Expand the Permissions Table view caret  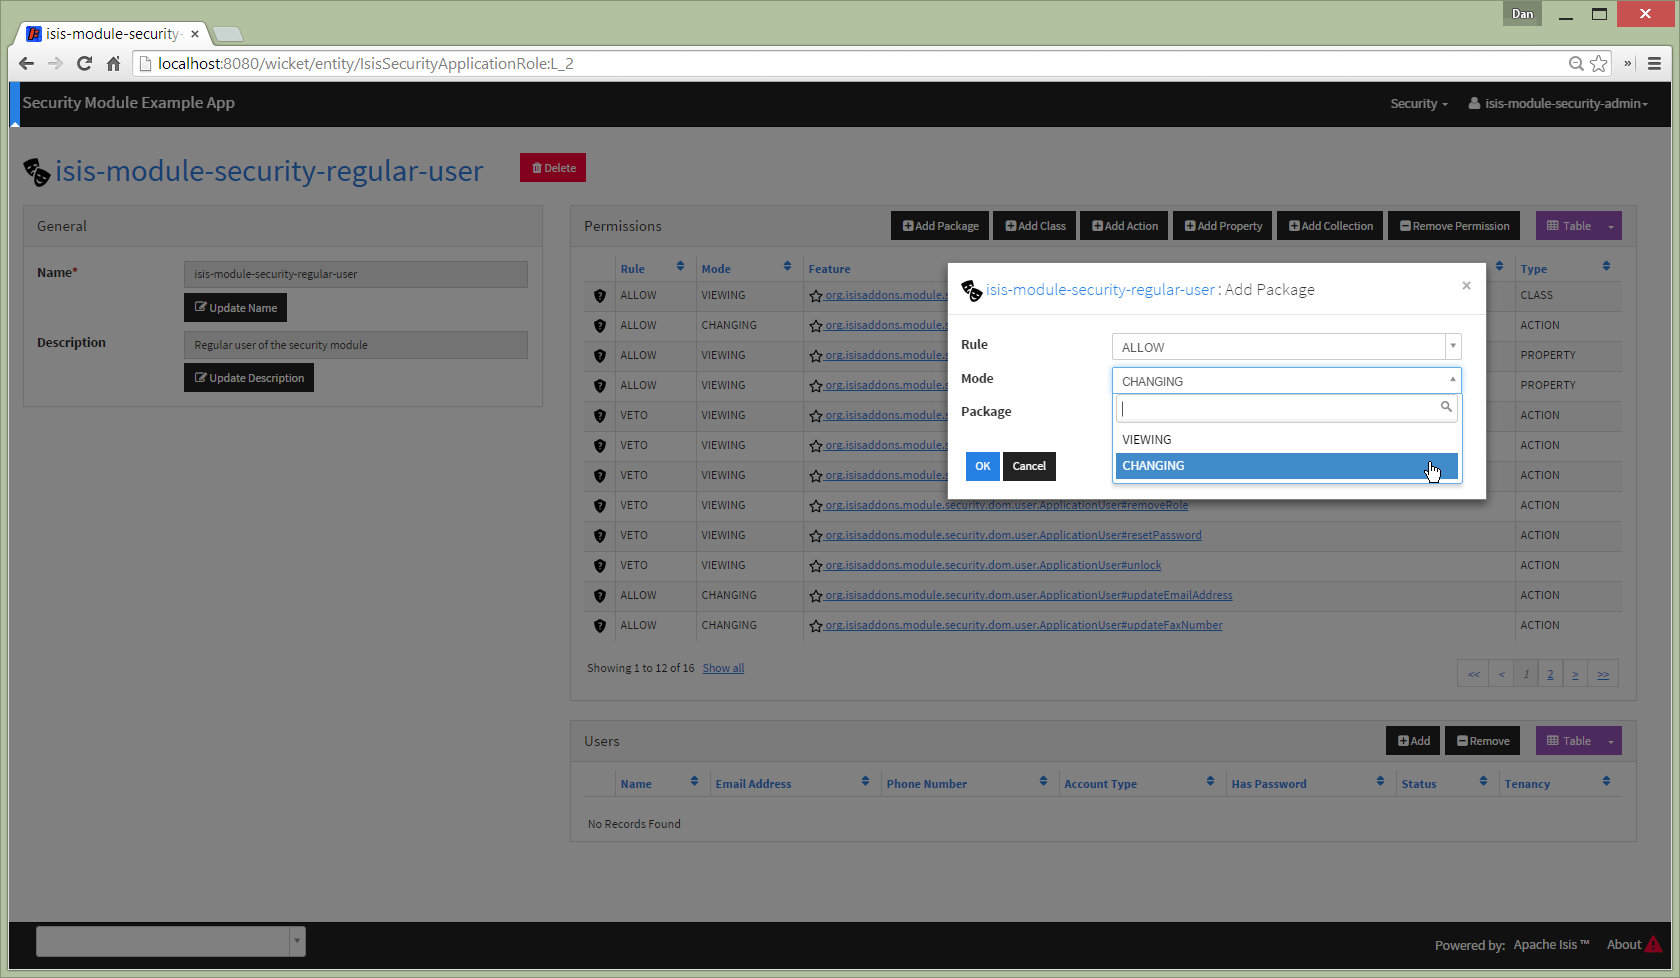(x=1611, y=226)
